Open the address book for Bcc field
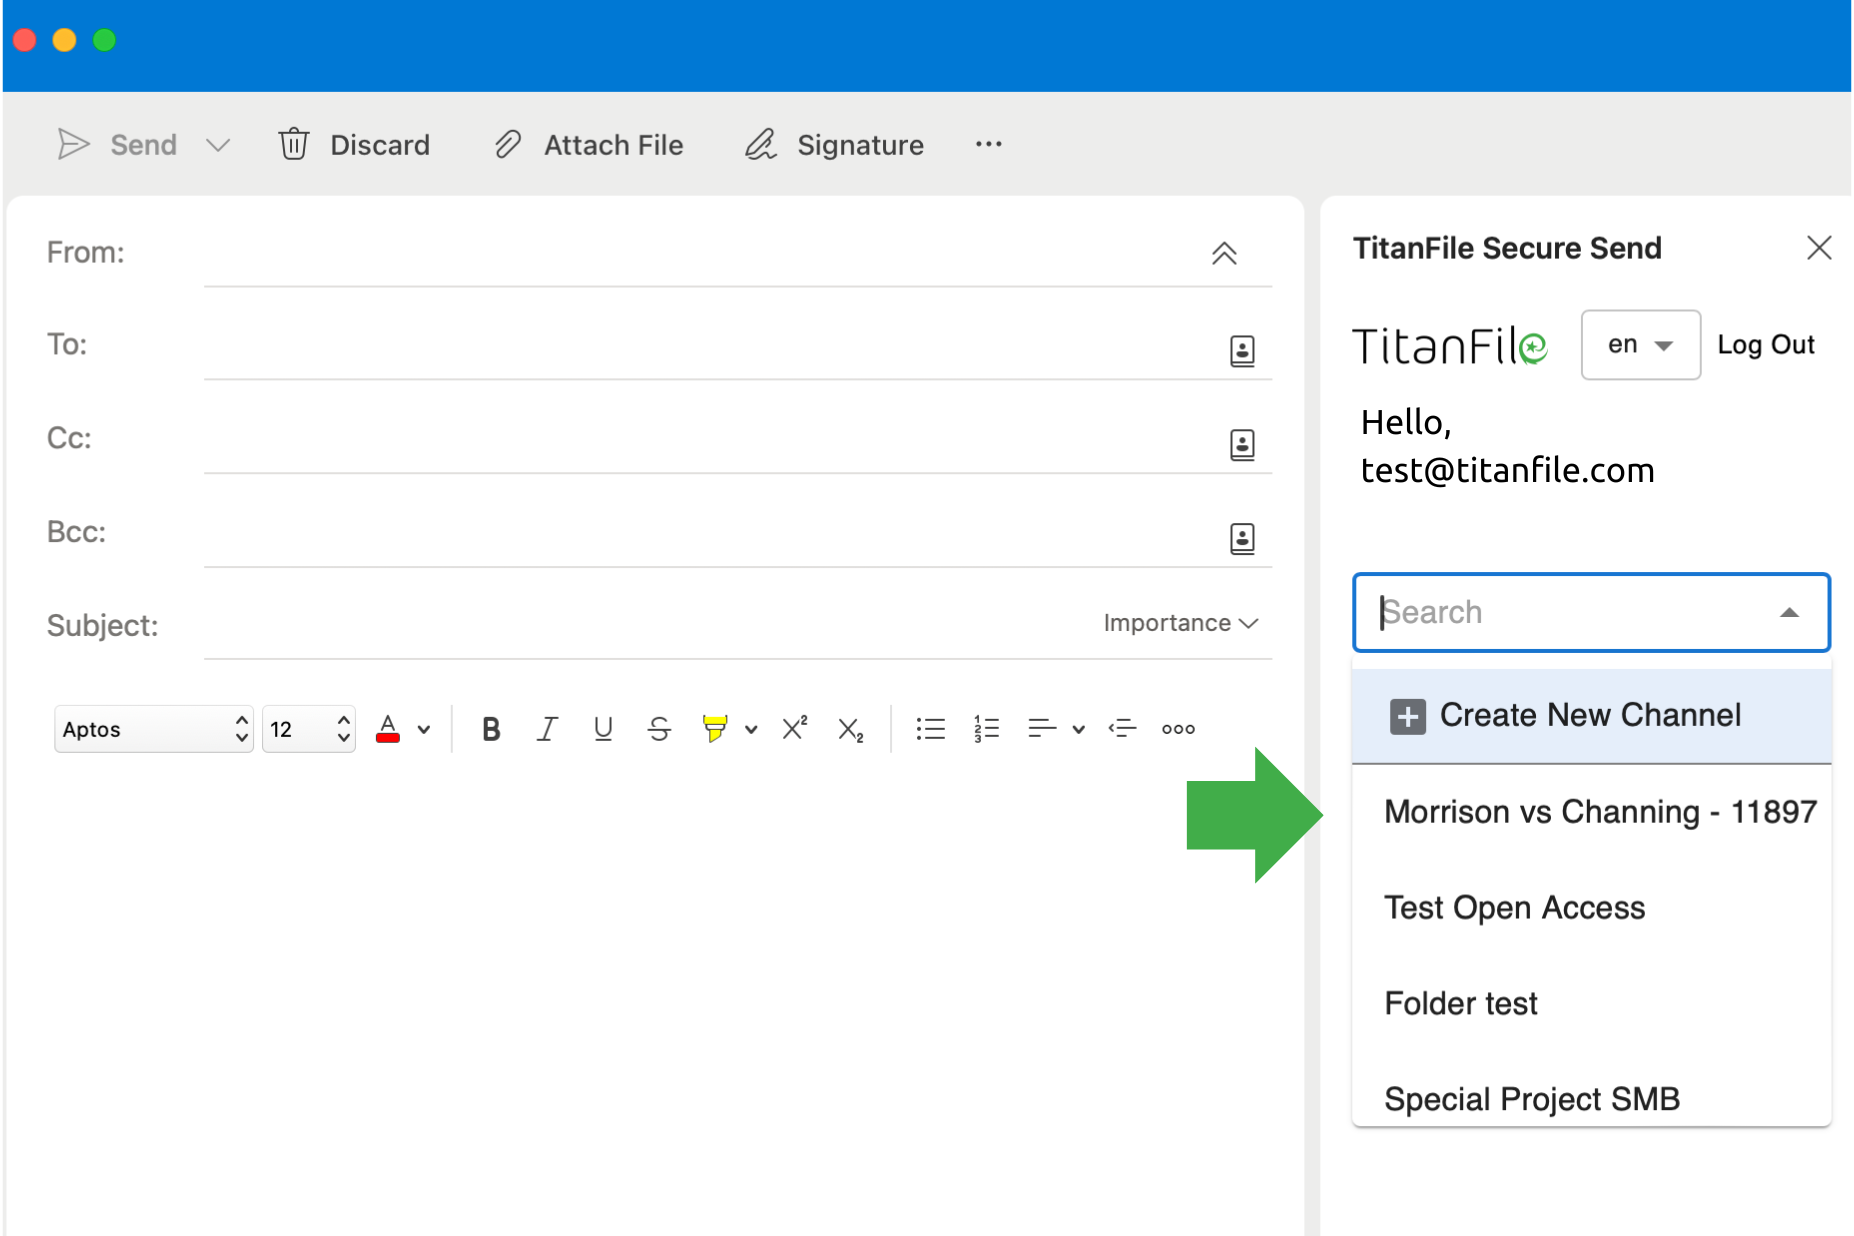This screenshot has width=1854, height=1236. click(x=1242, y=538)
